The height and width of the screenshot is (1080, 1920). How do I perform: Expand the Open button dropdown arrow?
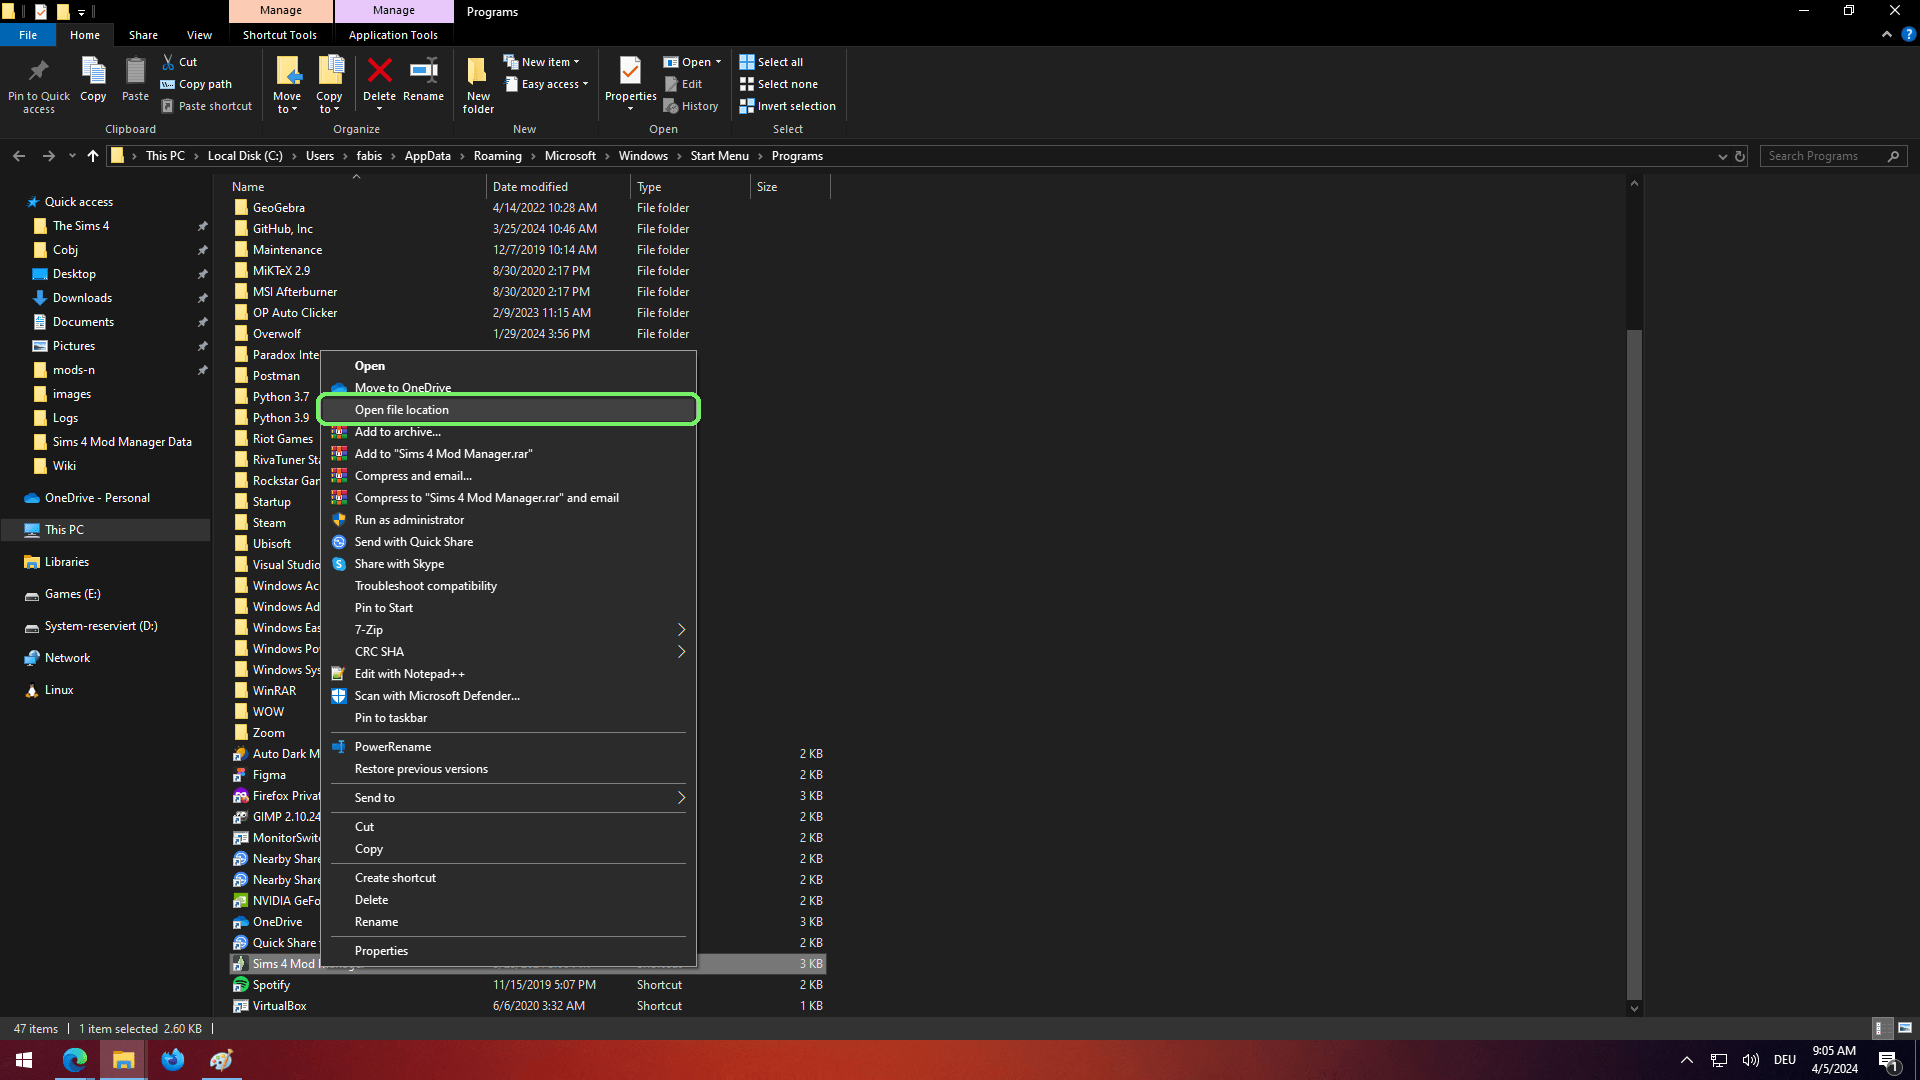718,62
